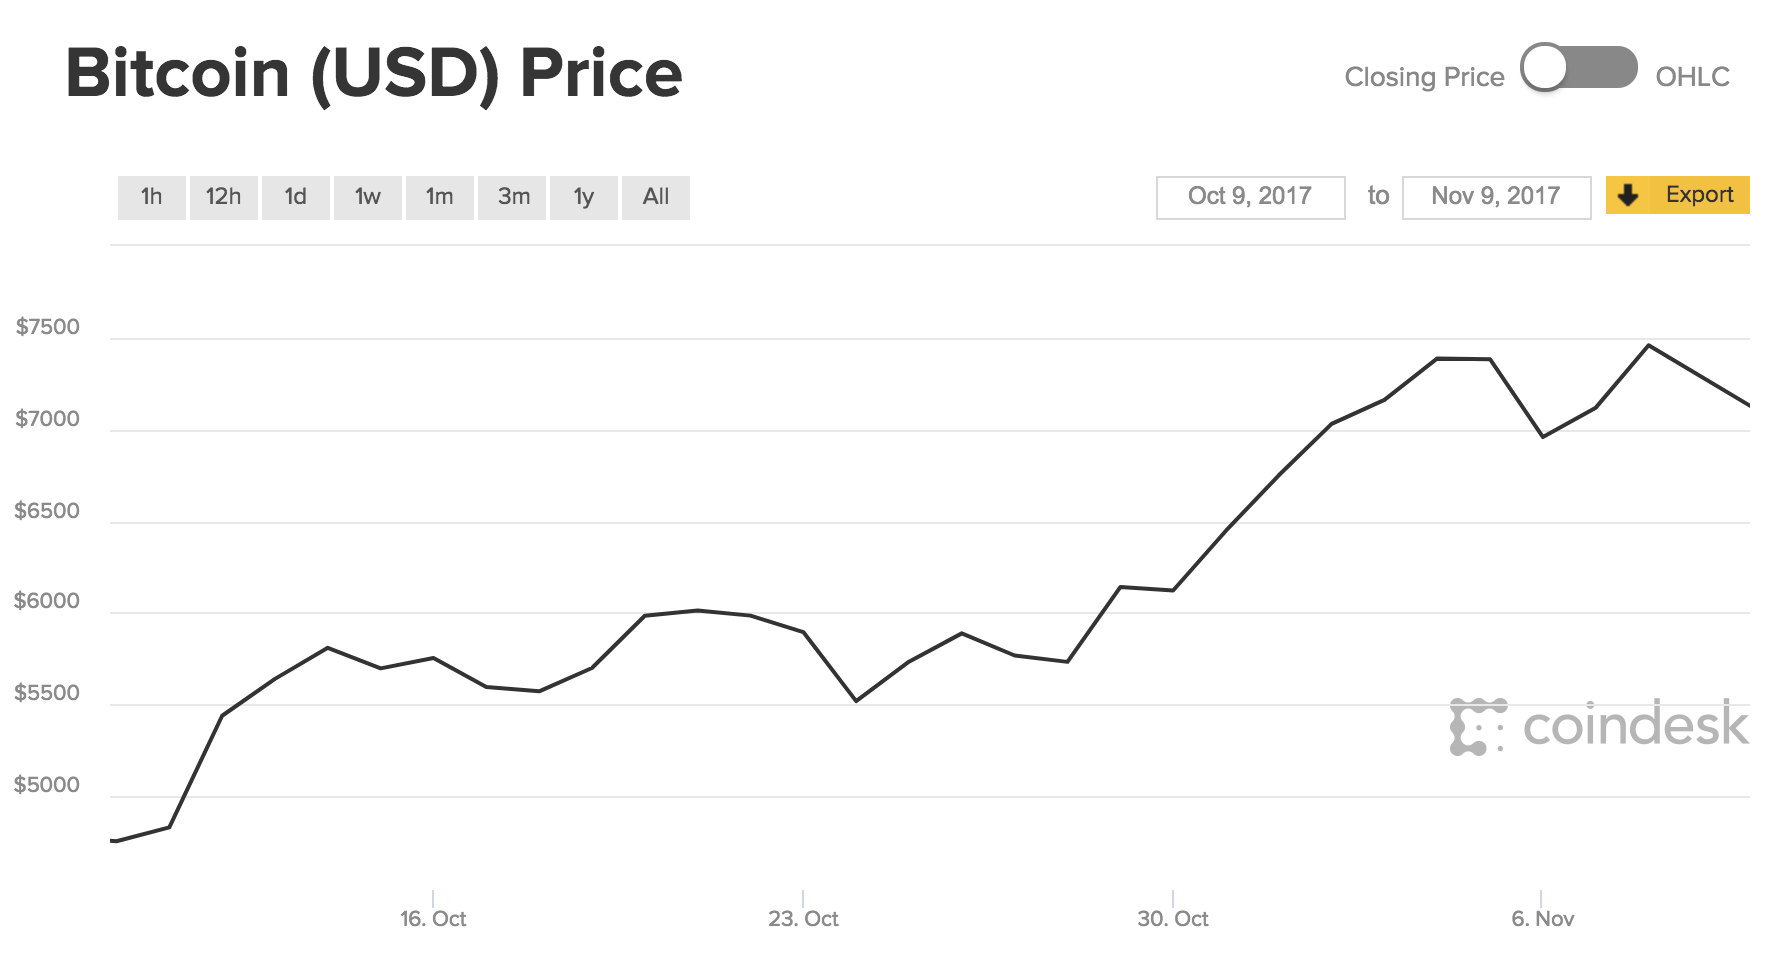Toggle the Closing Price/OHLC switch

[x=1578, y=69]
